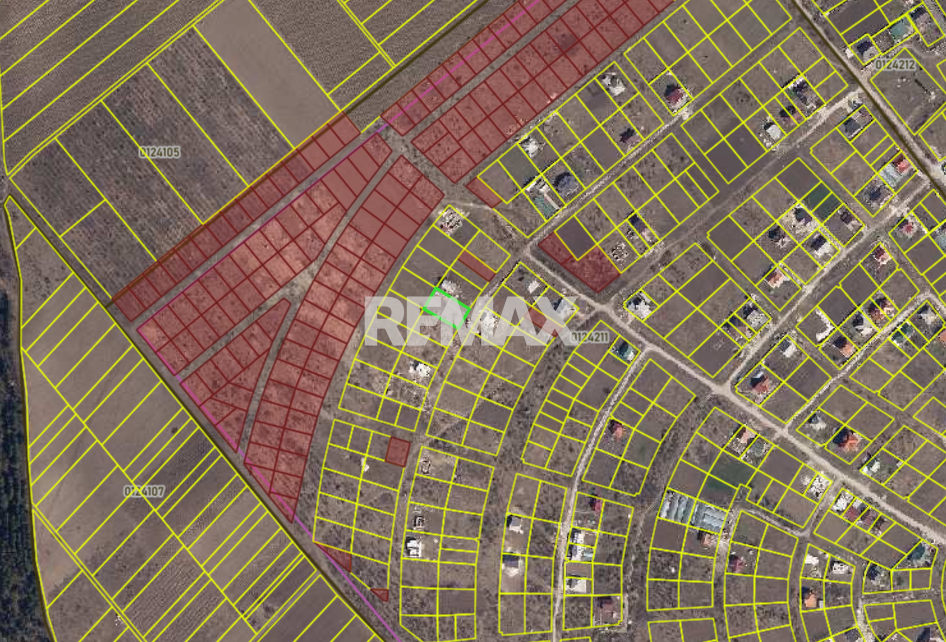Image resolution: width=946 pixels, height=642 pixels.
Task: Click the teal-roofed house near label 0124211
Action: 623,351
